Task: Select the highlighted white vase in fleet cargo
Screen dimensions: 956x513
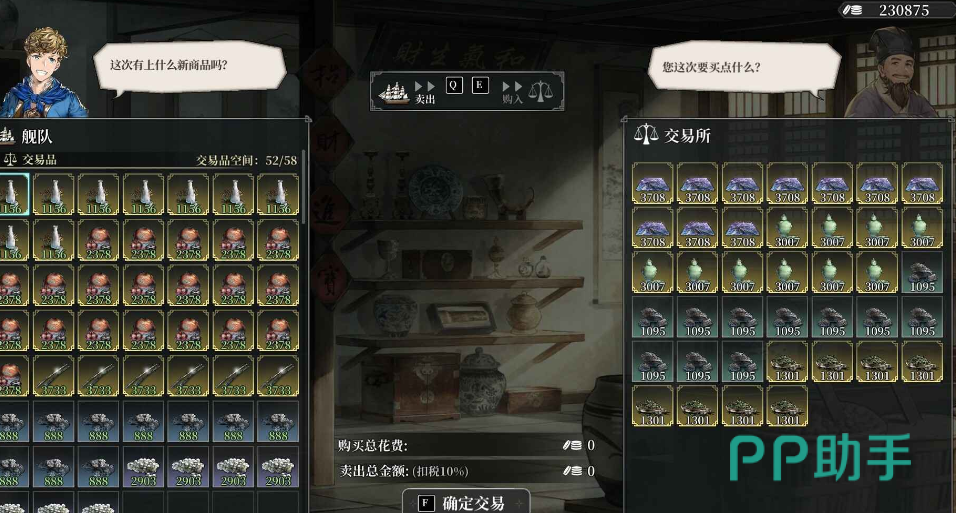Action: [x=13, y=194]
